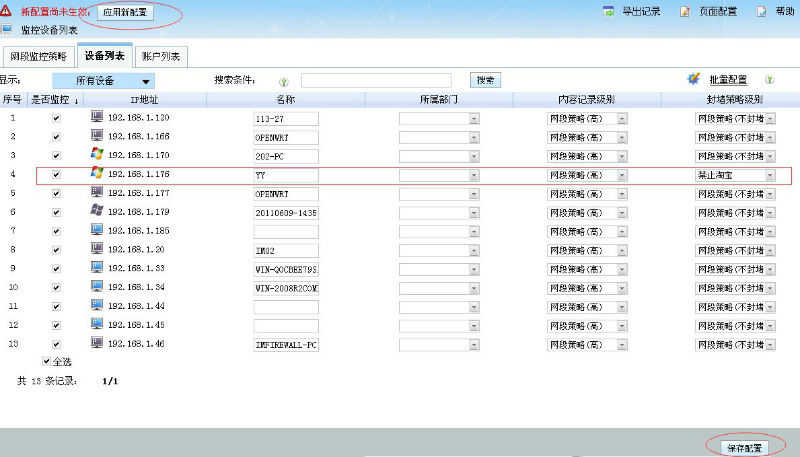This screenshot has width=800, height=457.
Task: Click the 保存配置 button
Action: [744, 447]
